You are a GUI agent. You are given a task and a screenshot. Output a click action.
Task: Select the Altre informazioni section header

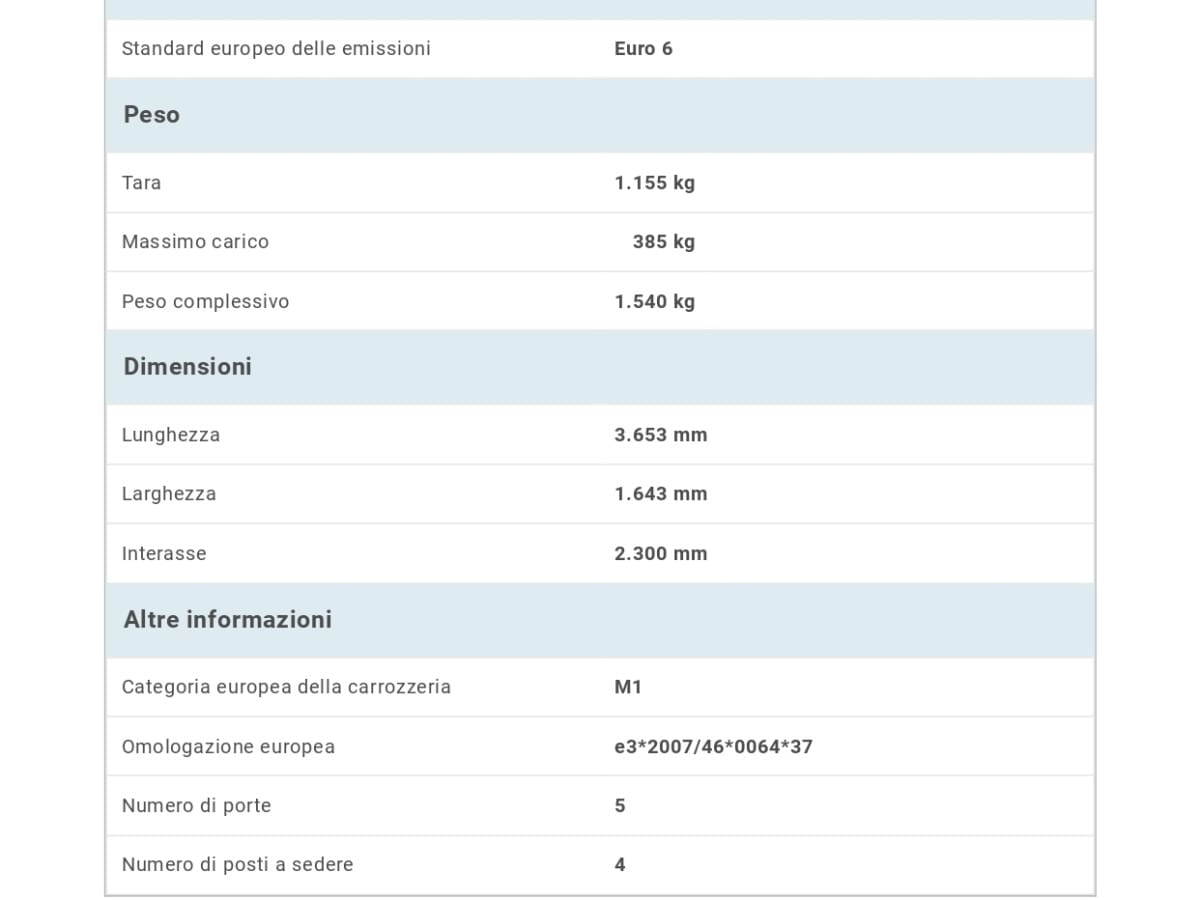tap(600, 620)
